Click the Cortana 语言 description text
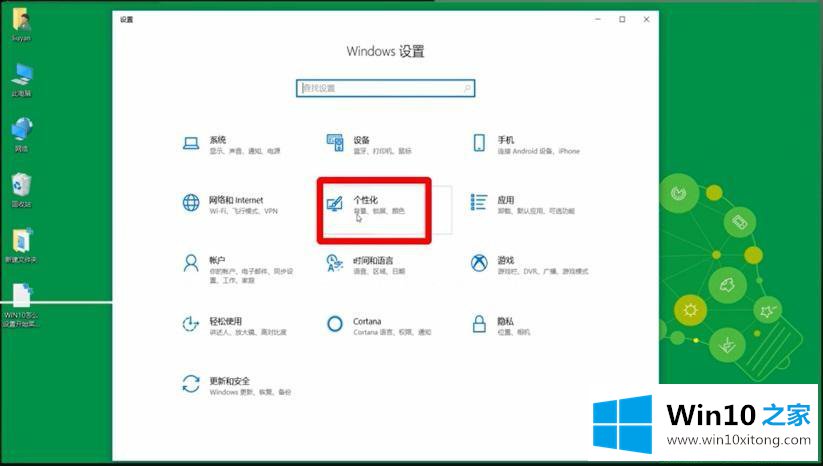The width and height of the screenshot is (823, 466). (392, 332)
